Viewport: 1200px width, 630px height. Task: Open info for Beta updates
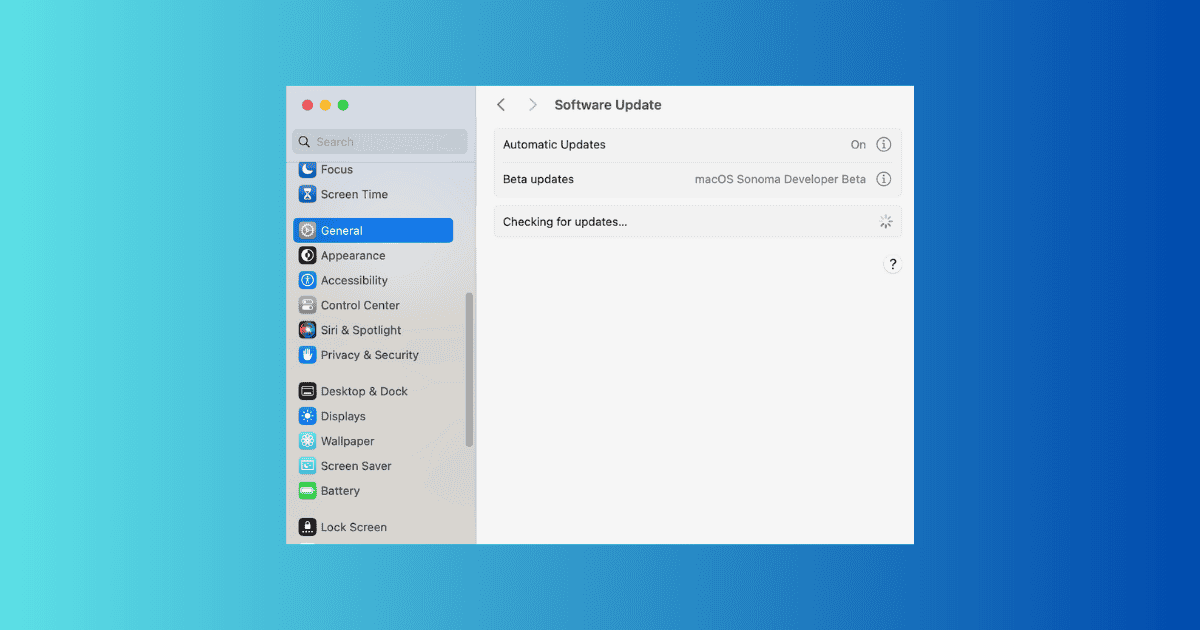coord(884,179)
